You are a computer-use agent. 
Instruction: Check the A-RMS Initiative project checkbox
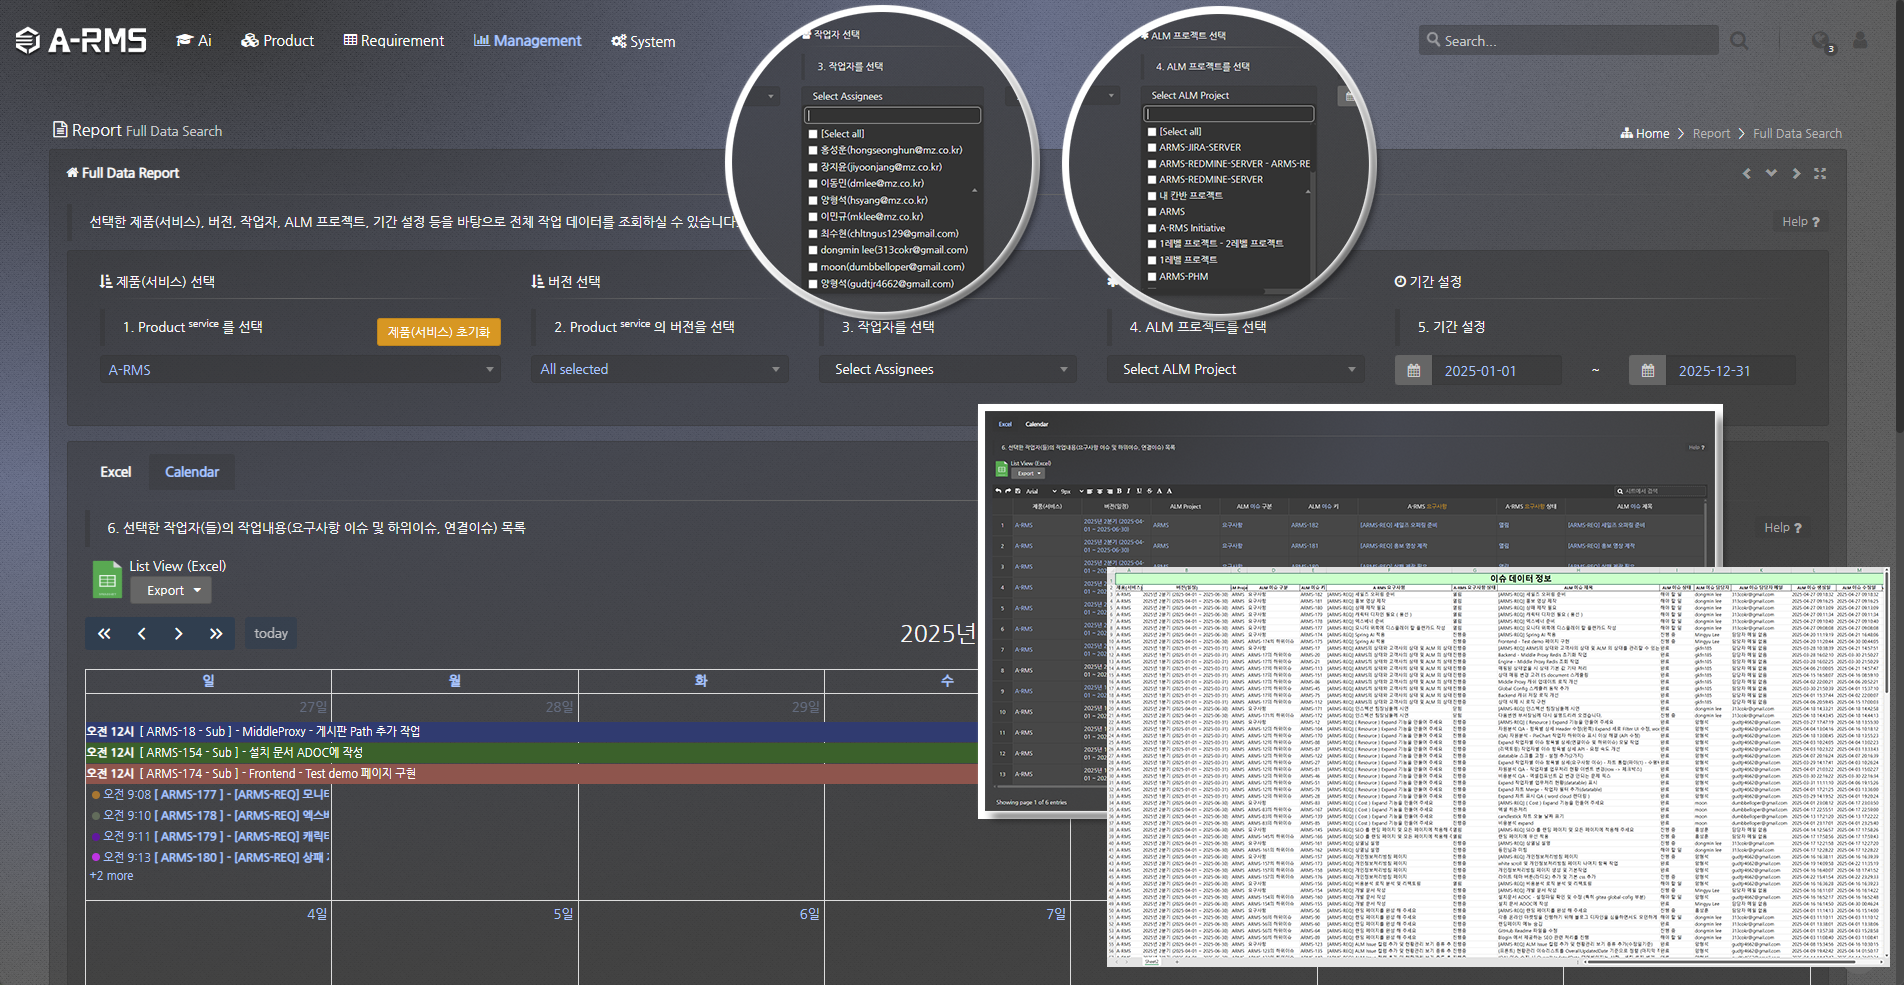(x=1152, y=228)
